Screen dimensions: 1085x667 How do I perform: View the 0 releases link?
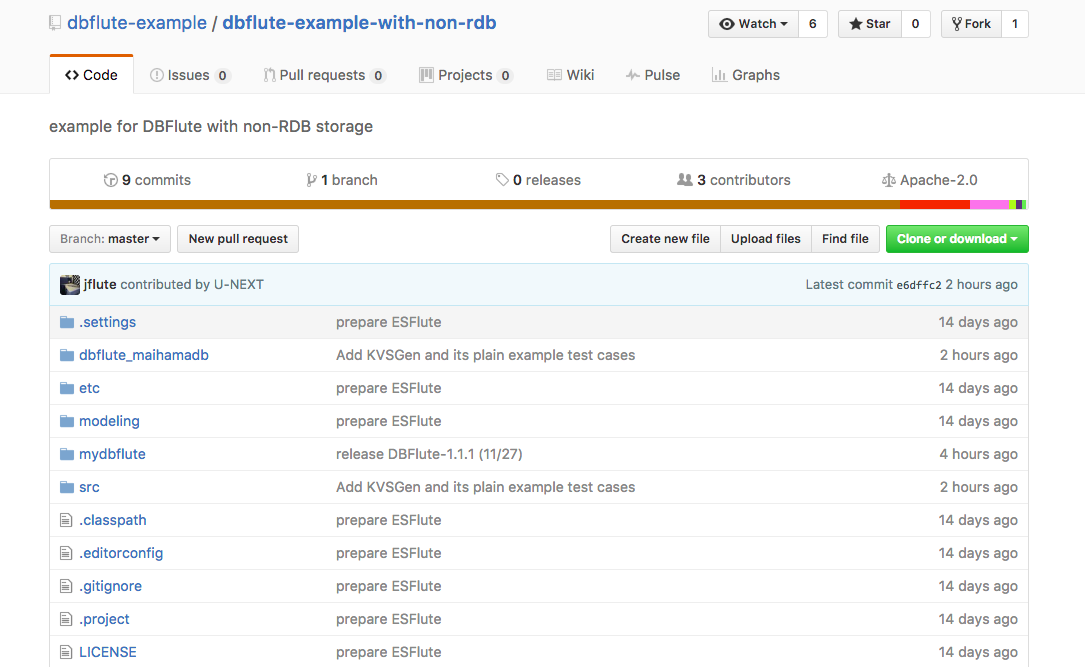[538, 180]
